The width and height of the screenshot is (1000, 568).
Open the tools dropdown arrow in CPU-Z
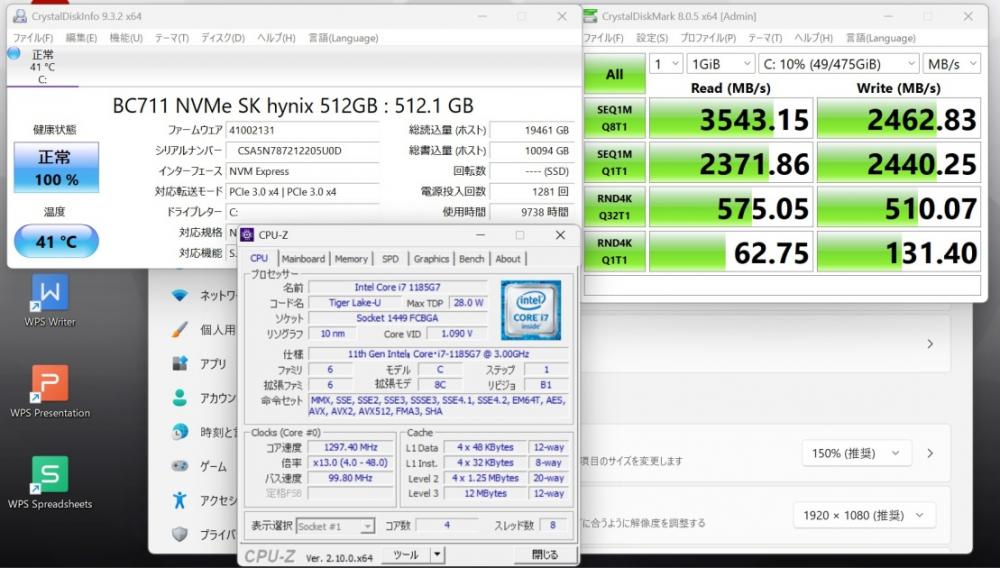tap(437, 555)
